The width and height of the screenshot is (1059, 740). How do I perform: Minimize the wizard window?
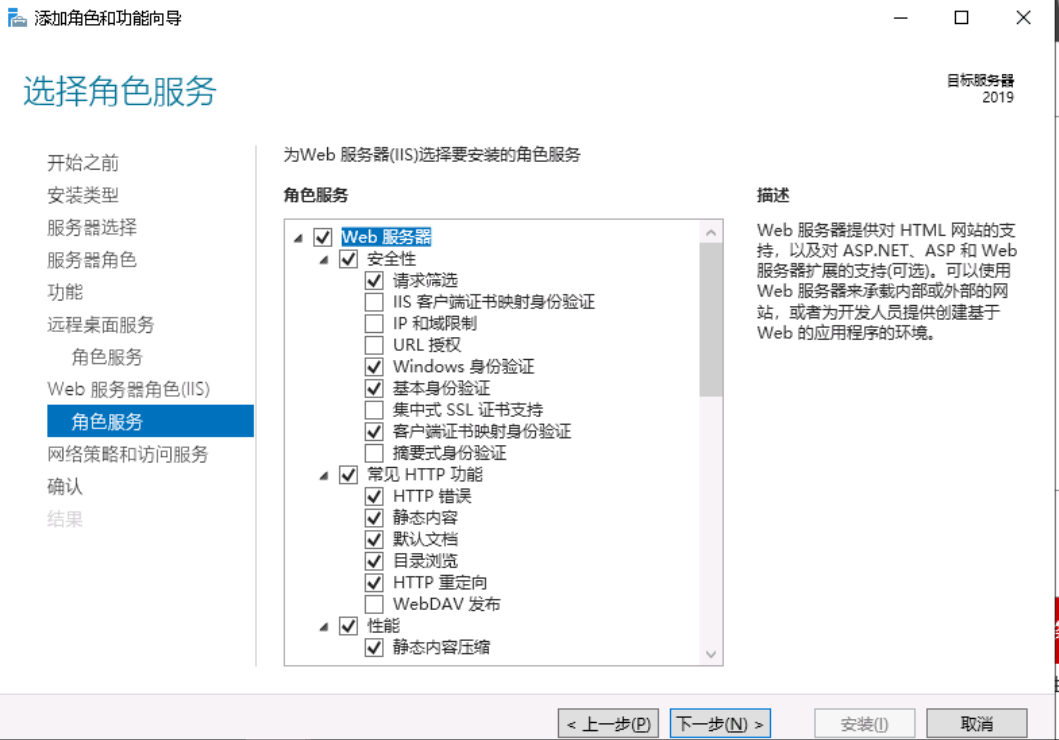tap(901, 18)
